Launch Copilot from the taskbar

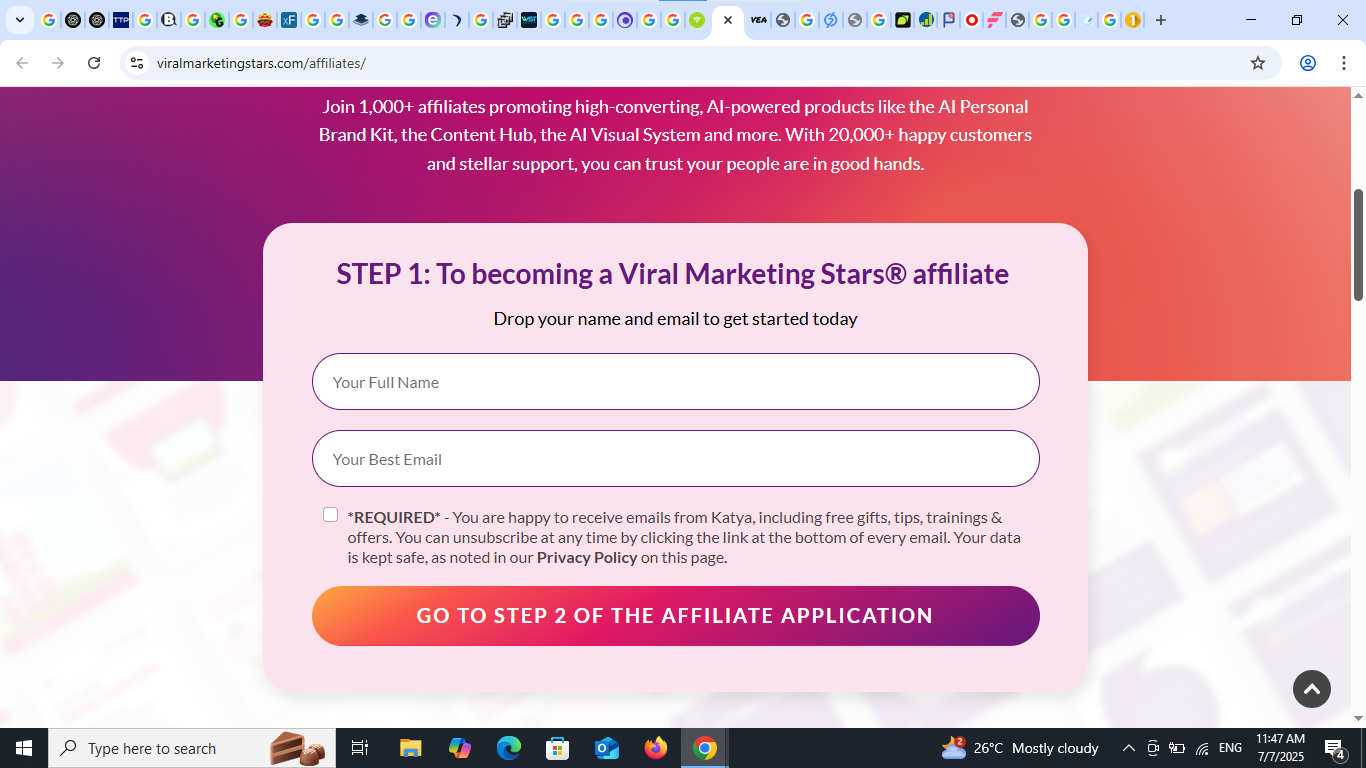click(460, 748)
